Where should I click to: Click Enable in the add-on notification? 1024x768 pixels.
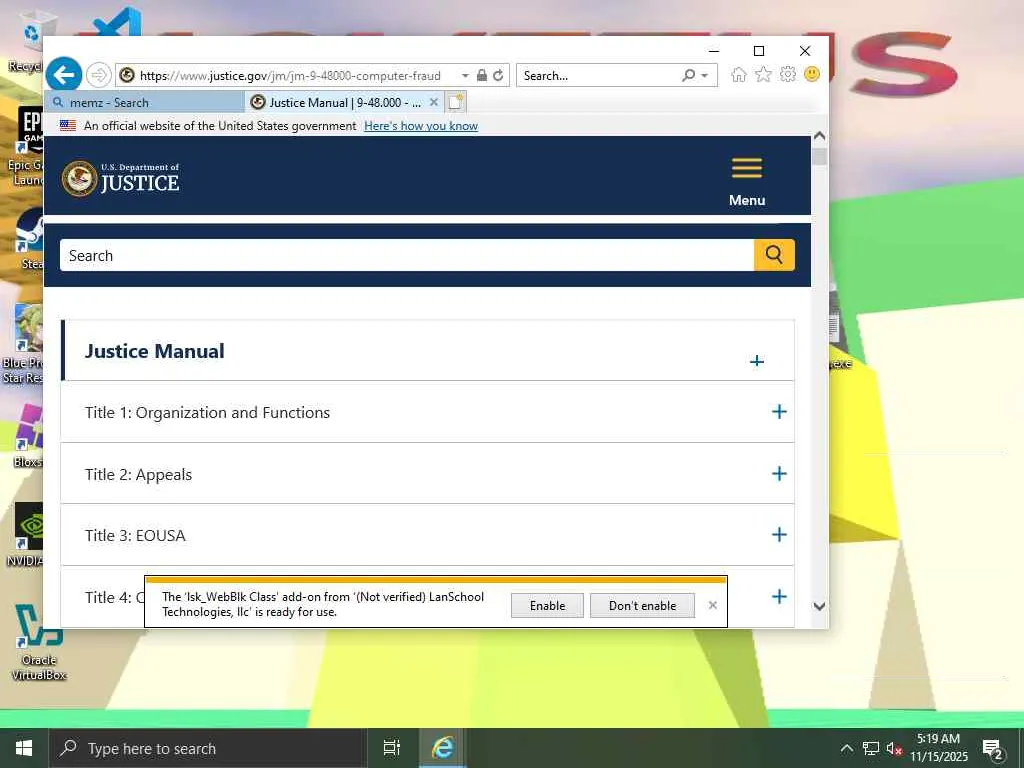pyautogui.click(x=547, y=605)
